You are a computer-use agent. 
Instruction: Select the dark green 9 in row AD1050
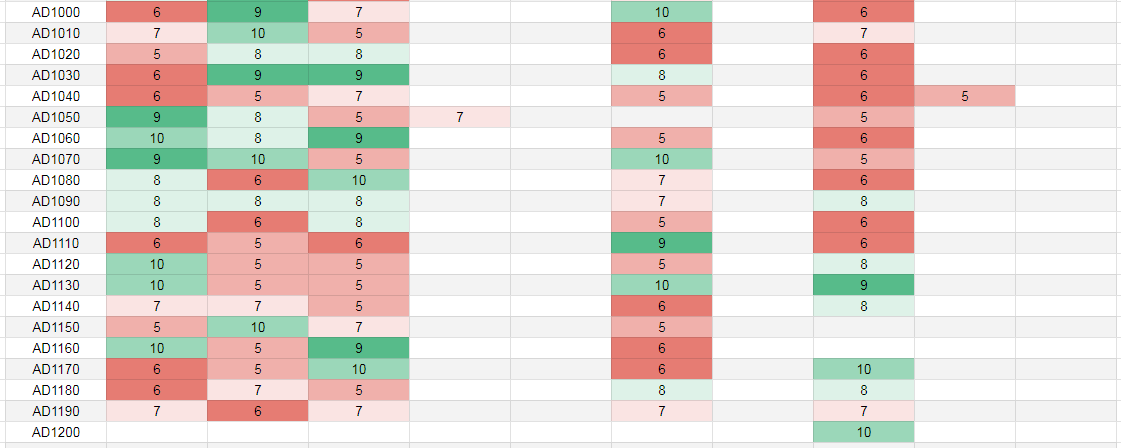156,118
